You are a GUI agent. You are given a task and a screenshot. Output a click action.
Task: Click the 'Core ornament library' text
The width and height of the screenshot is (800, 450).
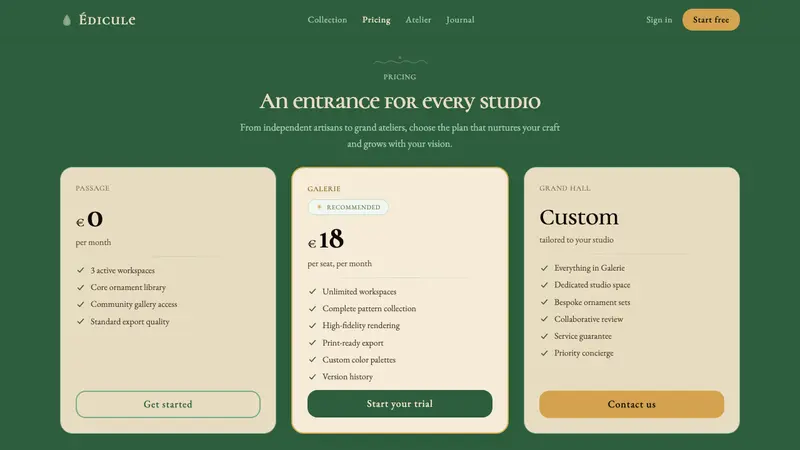[128, 287]
